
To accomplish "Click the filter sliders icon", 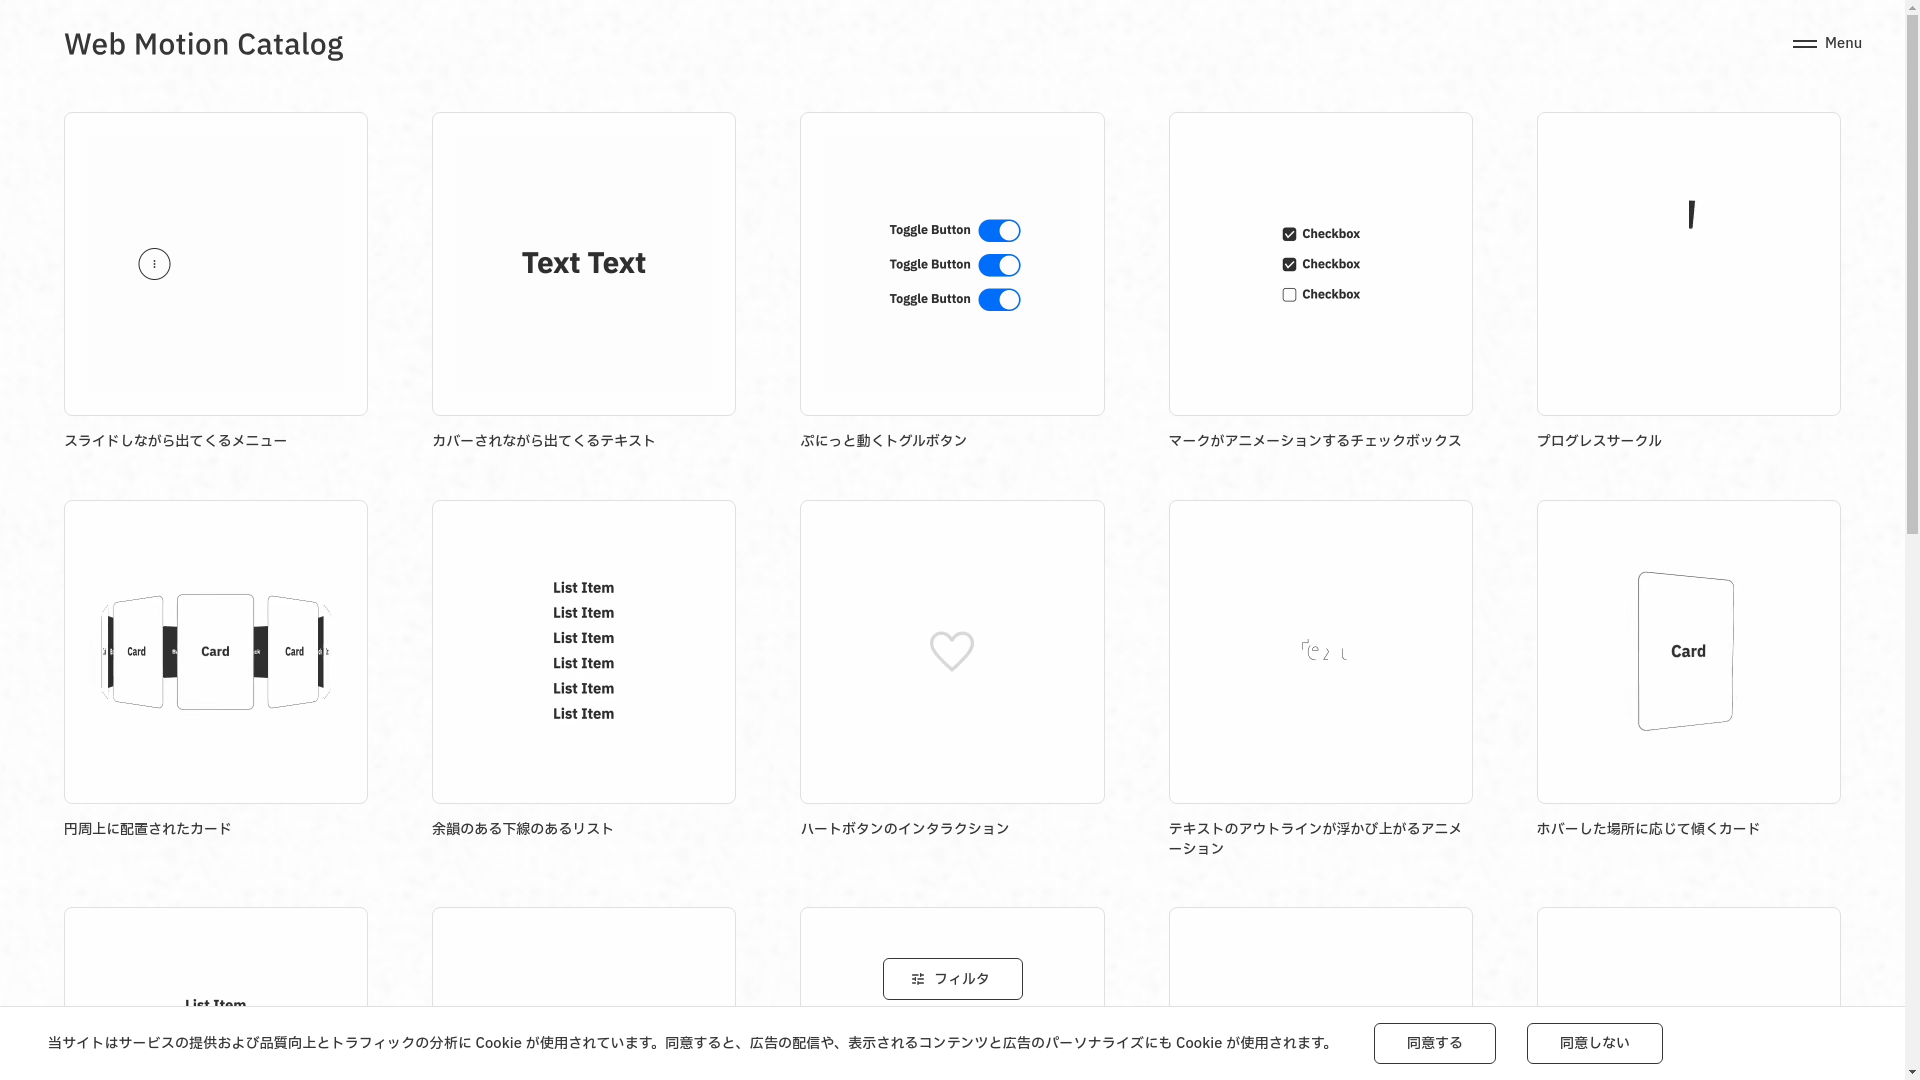I will 918,979.
